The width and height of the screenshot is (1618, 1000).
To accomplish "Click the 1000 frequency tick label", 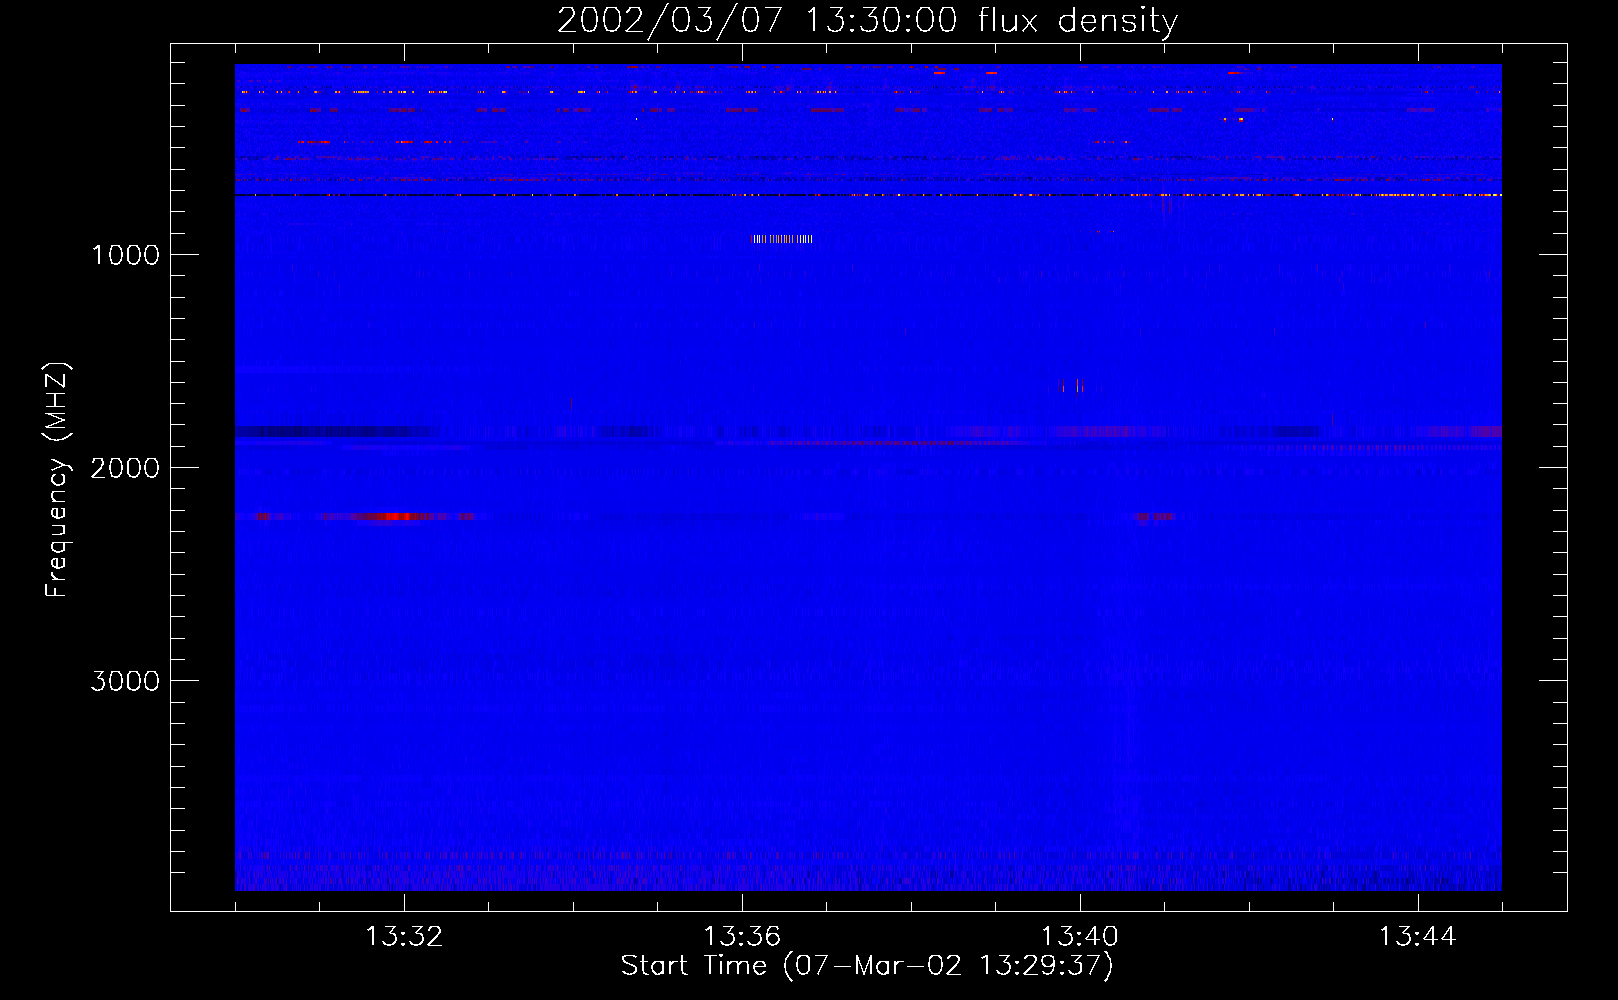I will [x=125, y=255].
